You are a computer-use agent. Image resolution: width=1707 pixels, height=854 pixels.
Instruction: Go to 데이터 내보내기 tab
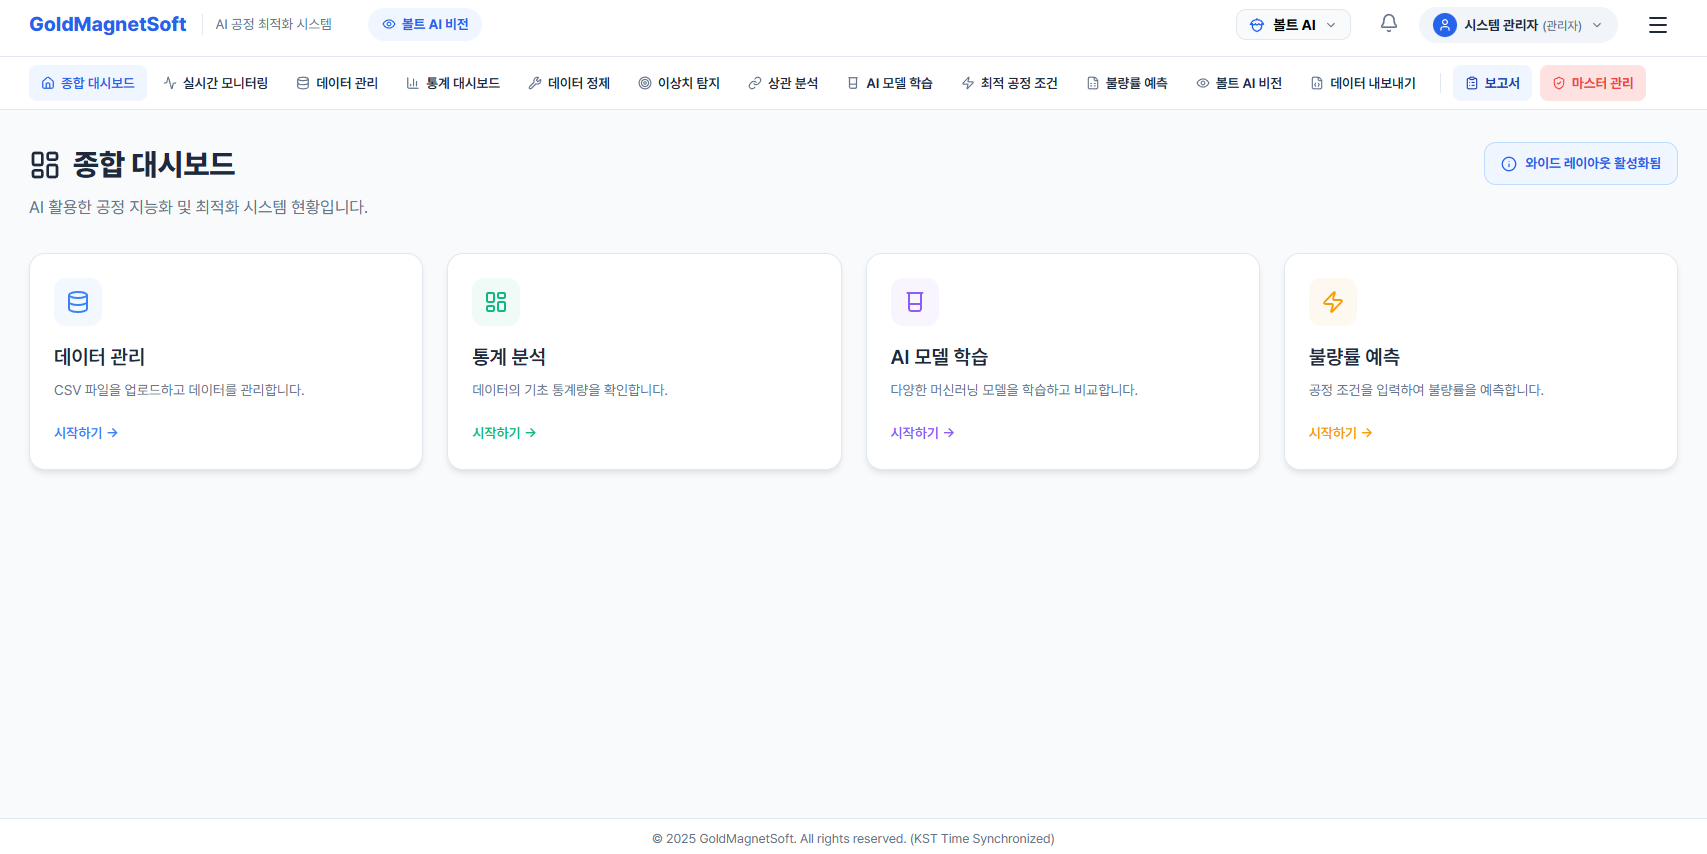pyautogui.click(x=1363, y=83)
